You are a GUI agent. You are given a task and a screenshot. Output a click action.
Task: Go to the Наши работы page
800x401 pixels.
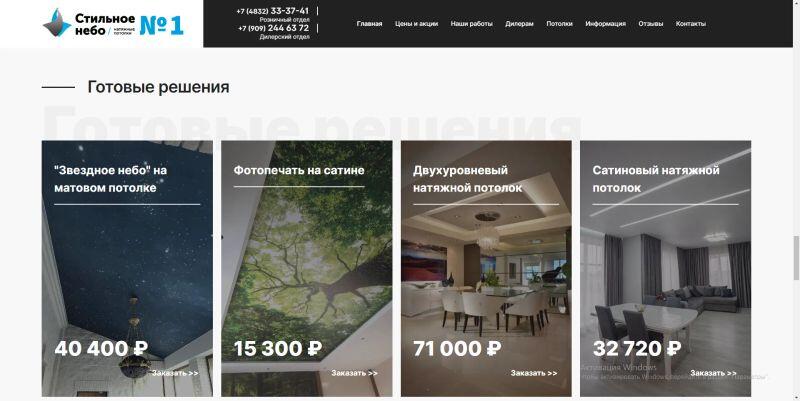tap(471, 23)
